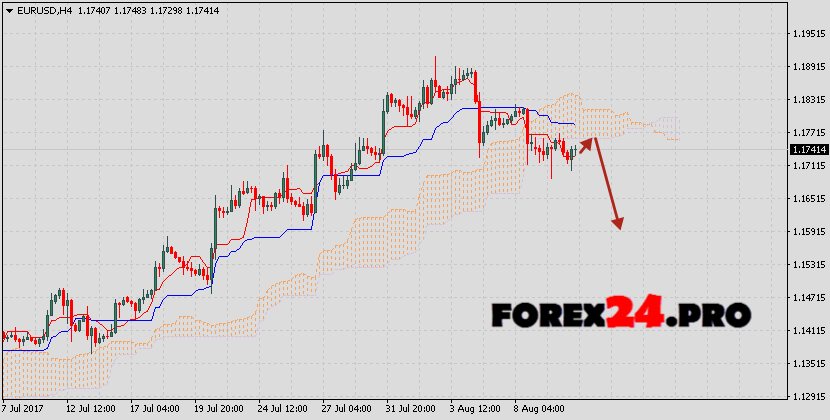The height and width of the screenshot is (420, 830).
Task: Select the 8 Aug 04:00 time label
Action: point(540,409)
